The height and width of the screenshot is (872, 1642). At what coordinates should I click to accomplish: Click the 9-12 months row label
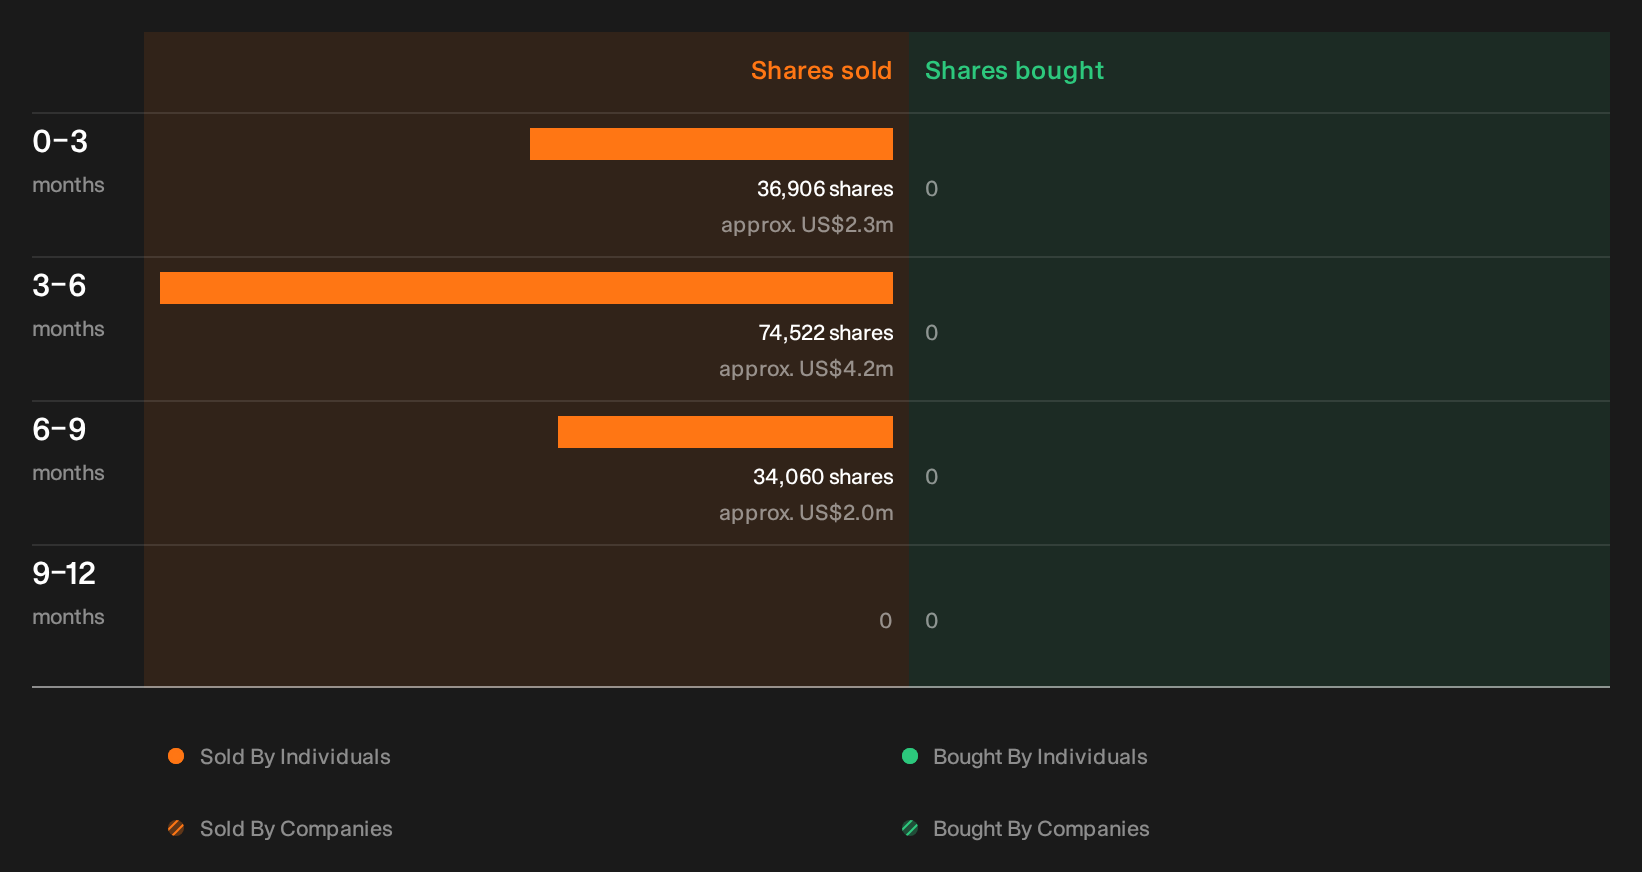pos(68,592)
